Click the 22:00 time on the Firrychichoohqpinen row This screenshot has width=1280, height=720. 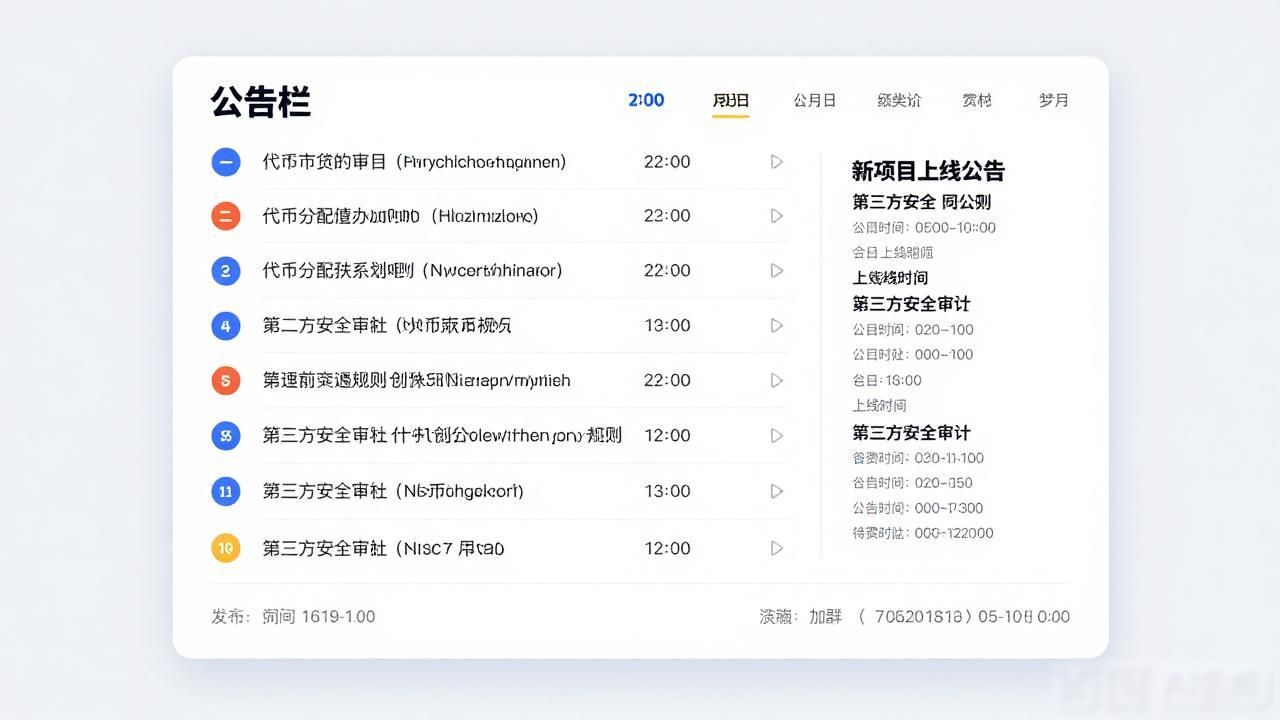667,162
